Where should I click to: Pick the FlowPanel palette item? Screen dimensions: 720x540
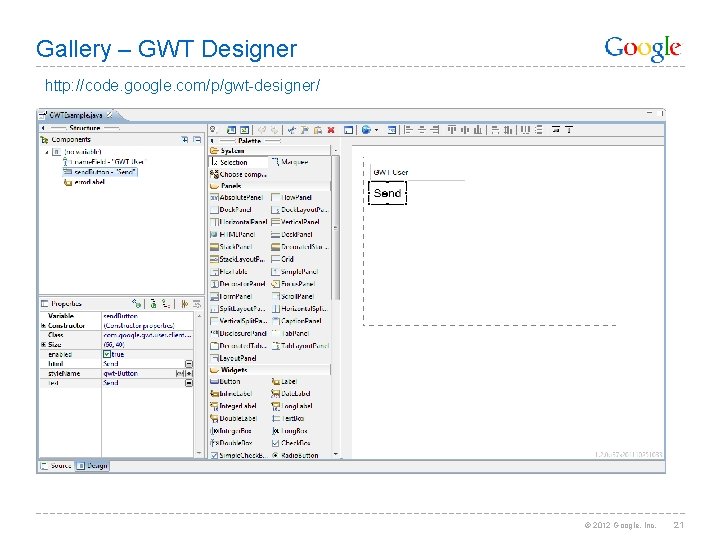[292, 197]
